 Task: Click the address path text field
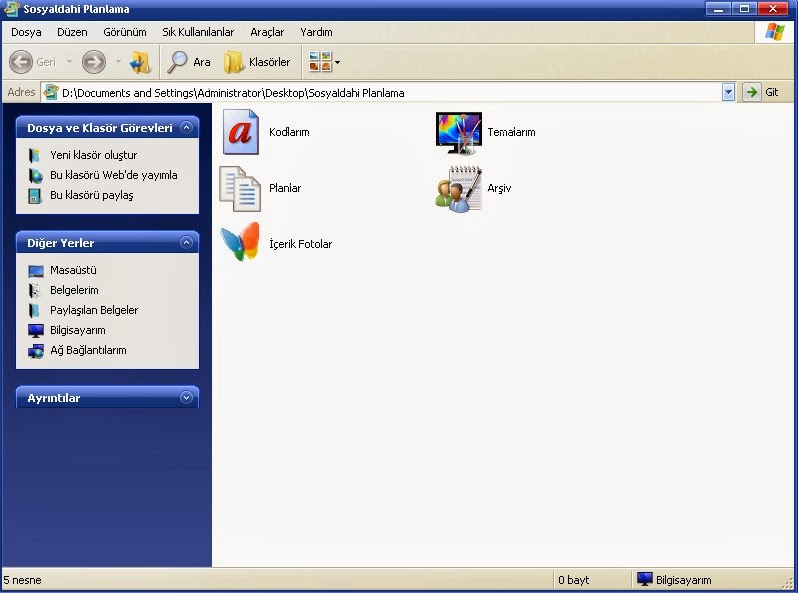(390, 93)
